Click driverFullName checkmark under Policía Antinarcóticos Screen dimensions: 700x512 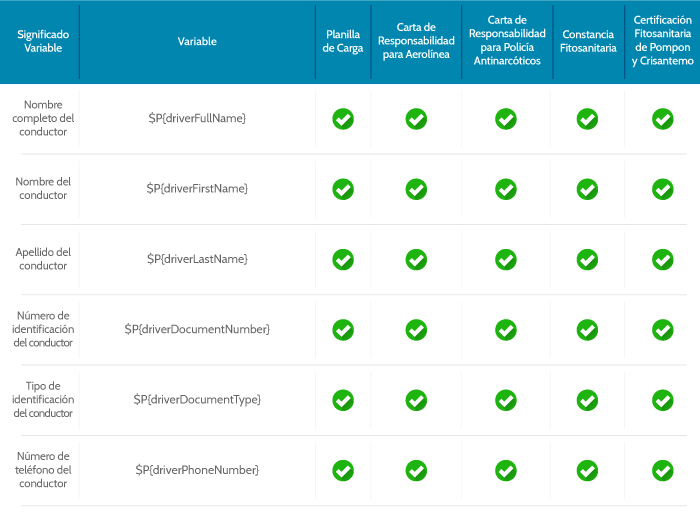[506, 119]
